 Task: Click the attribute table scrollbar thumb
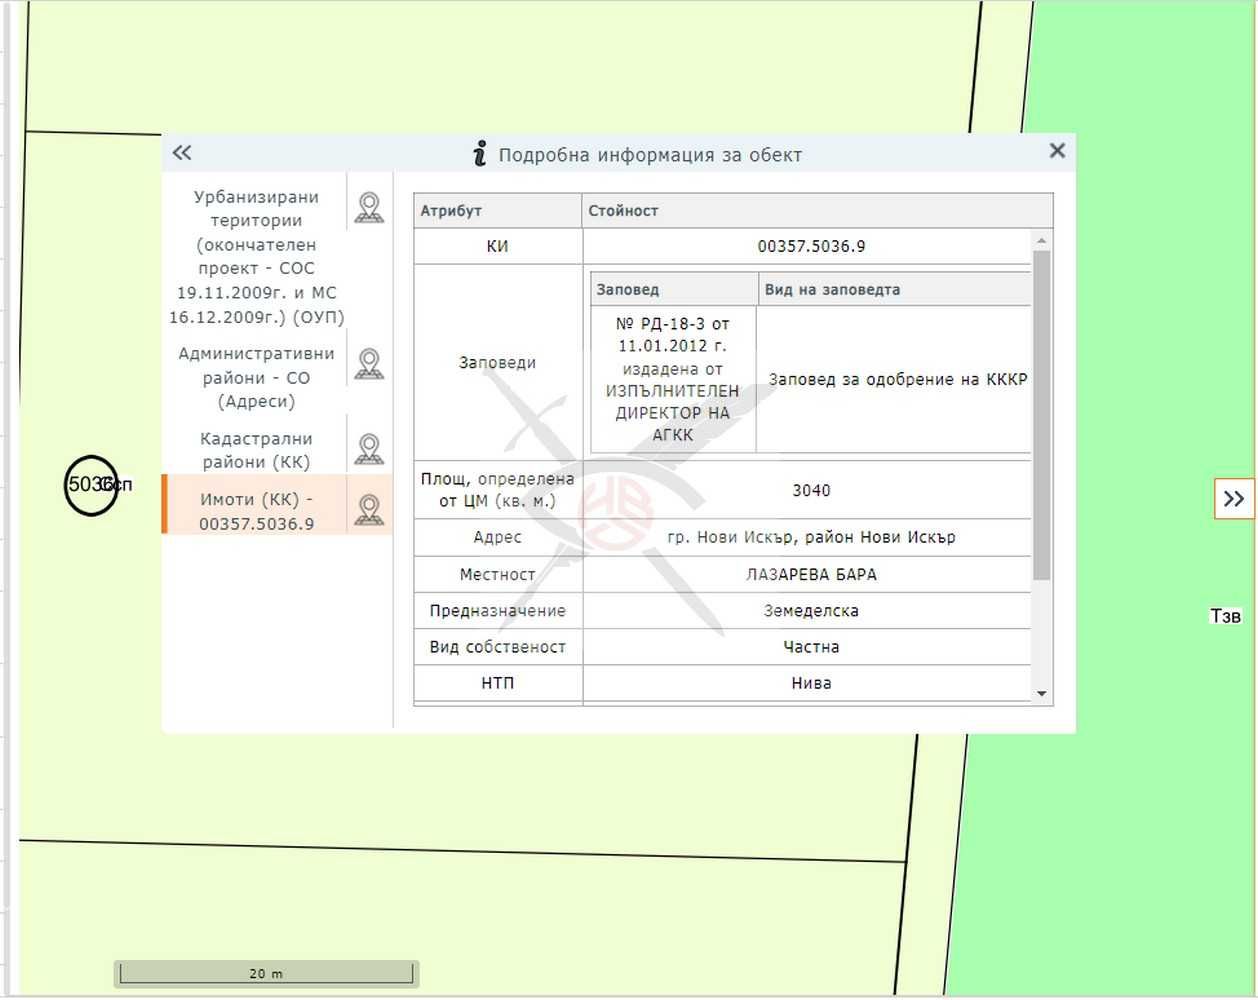[x=1041, y=415]
